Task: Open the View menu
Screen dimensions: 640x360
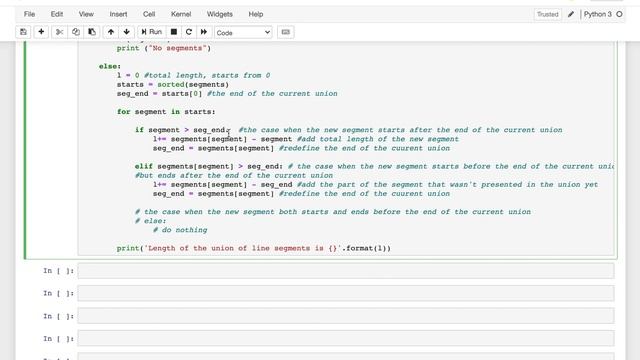Action: pyautogui.click(x=86, y=14)
